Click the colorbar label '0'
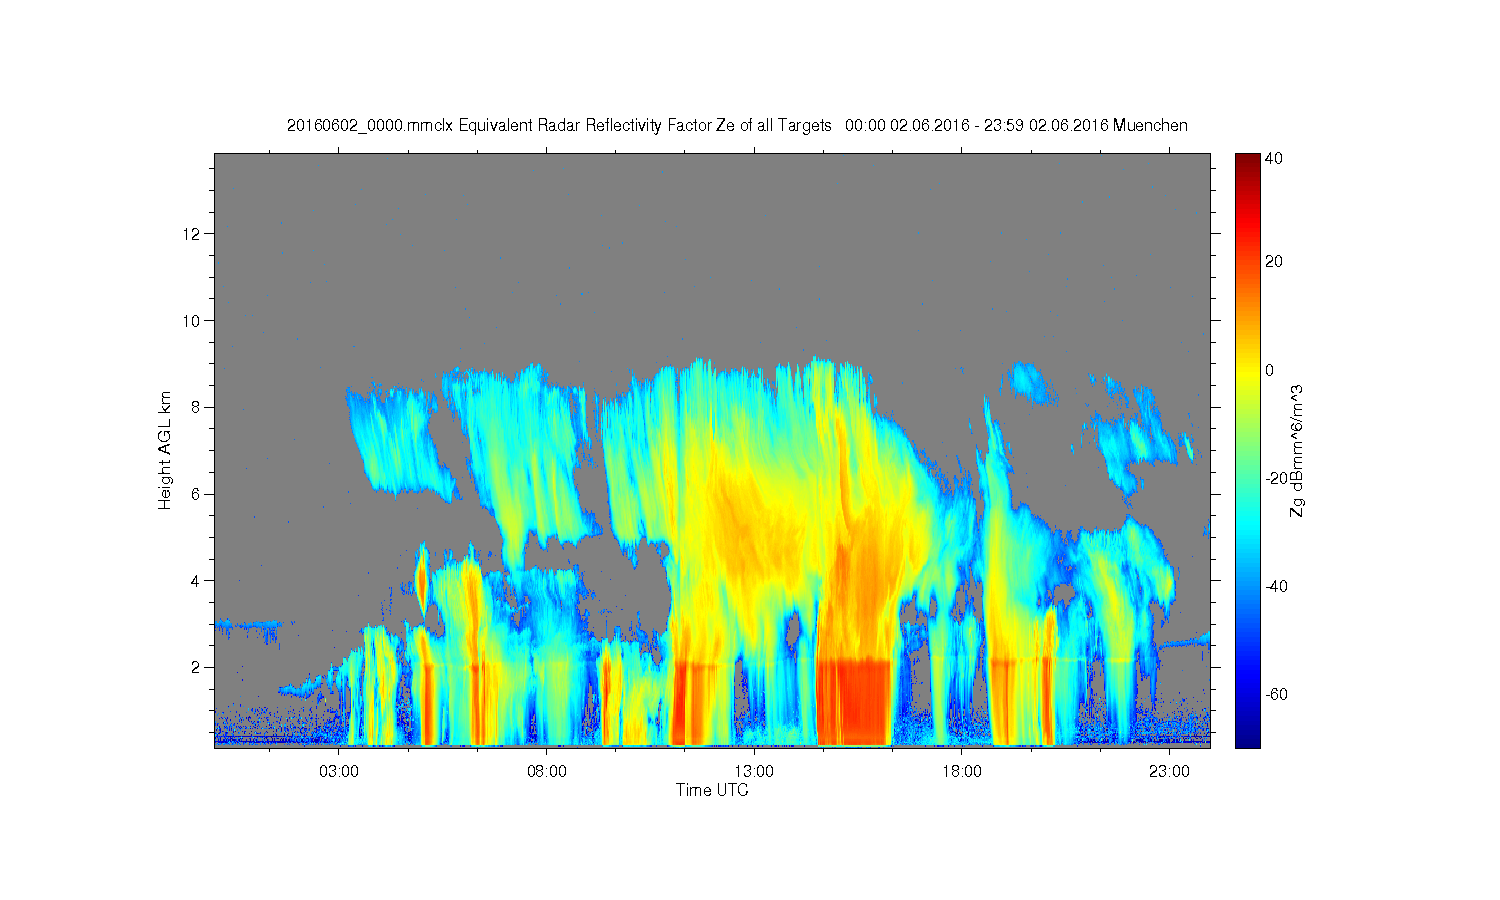The height and width of the screenshot is (900, 1500). (x=1270, y=370)
